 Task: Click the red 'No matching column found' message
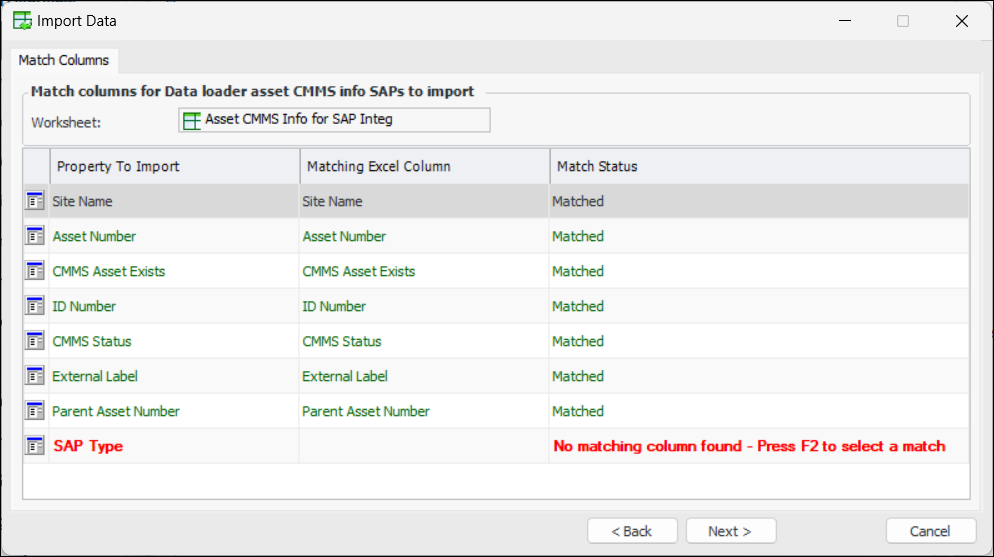(749, 446)
